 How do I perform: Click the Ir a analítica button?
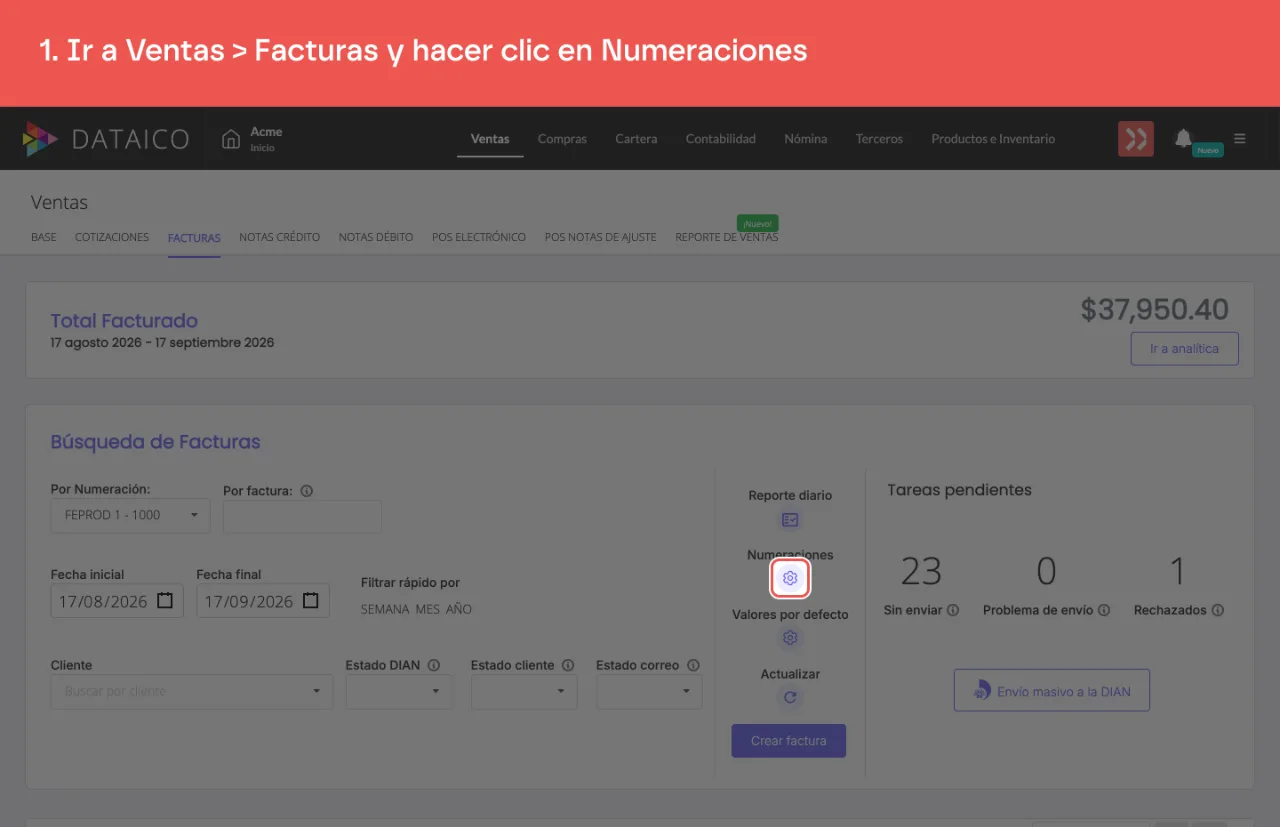point(1185,349)
